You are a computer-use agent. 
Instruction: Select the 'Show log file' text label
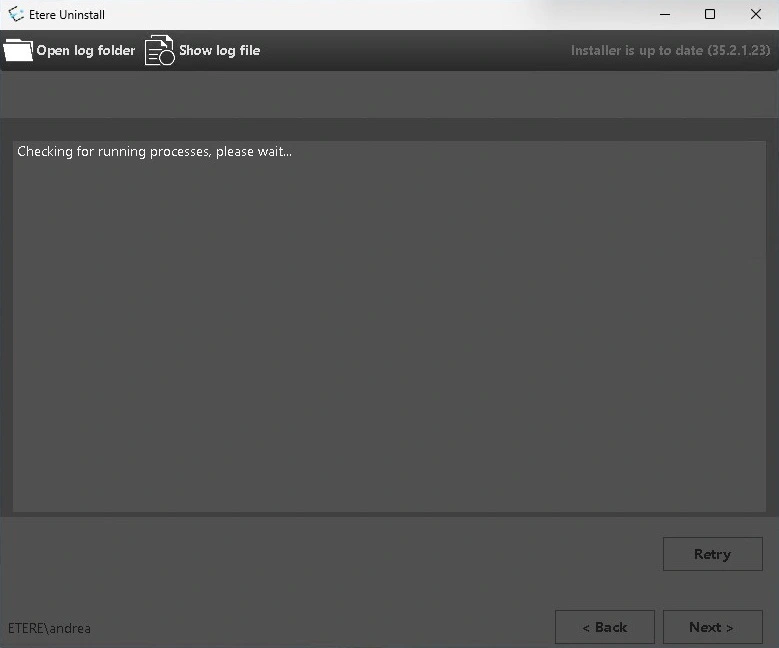coord(219,50)
